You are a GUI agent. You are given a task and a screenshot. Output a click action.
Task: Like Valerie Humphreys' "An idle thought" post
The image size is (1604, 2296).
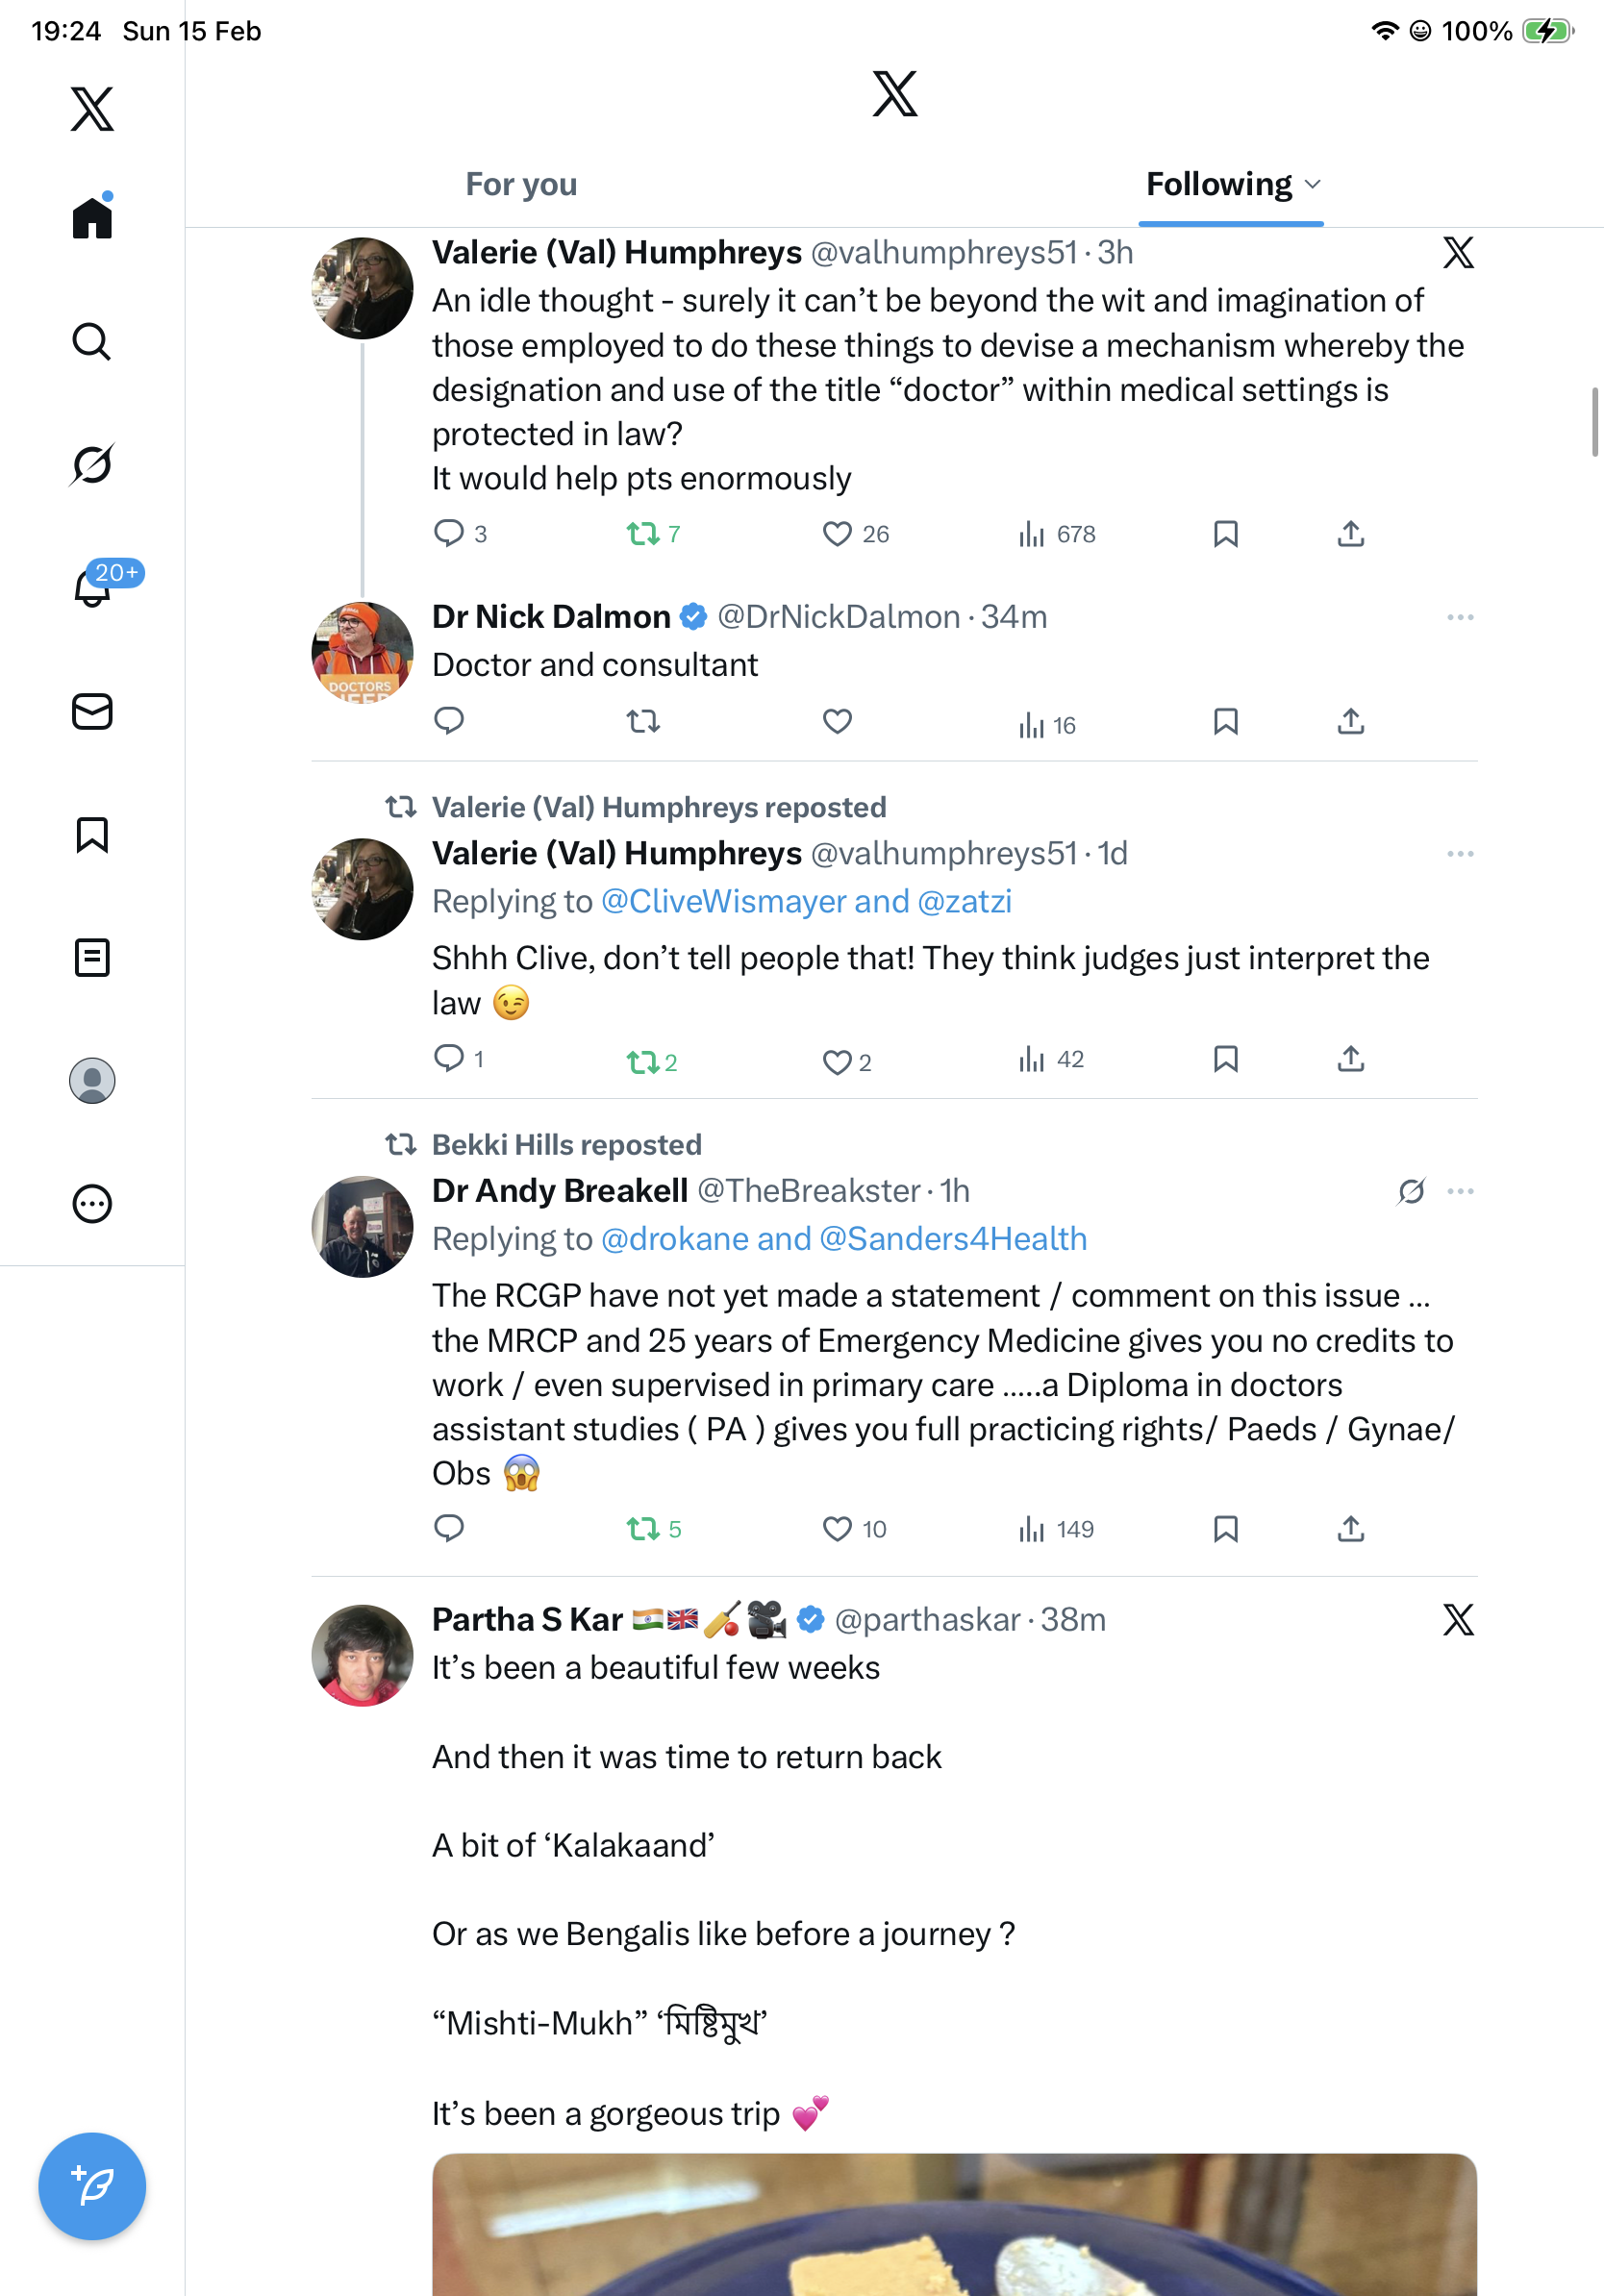tap(837, 534)
